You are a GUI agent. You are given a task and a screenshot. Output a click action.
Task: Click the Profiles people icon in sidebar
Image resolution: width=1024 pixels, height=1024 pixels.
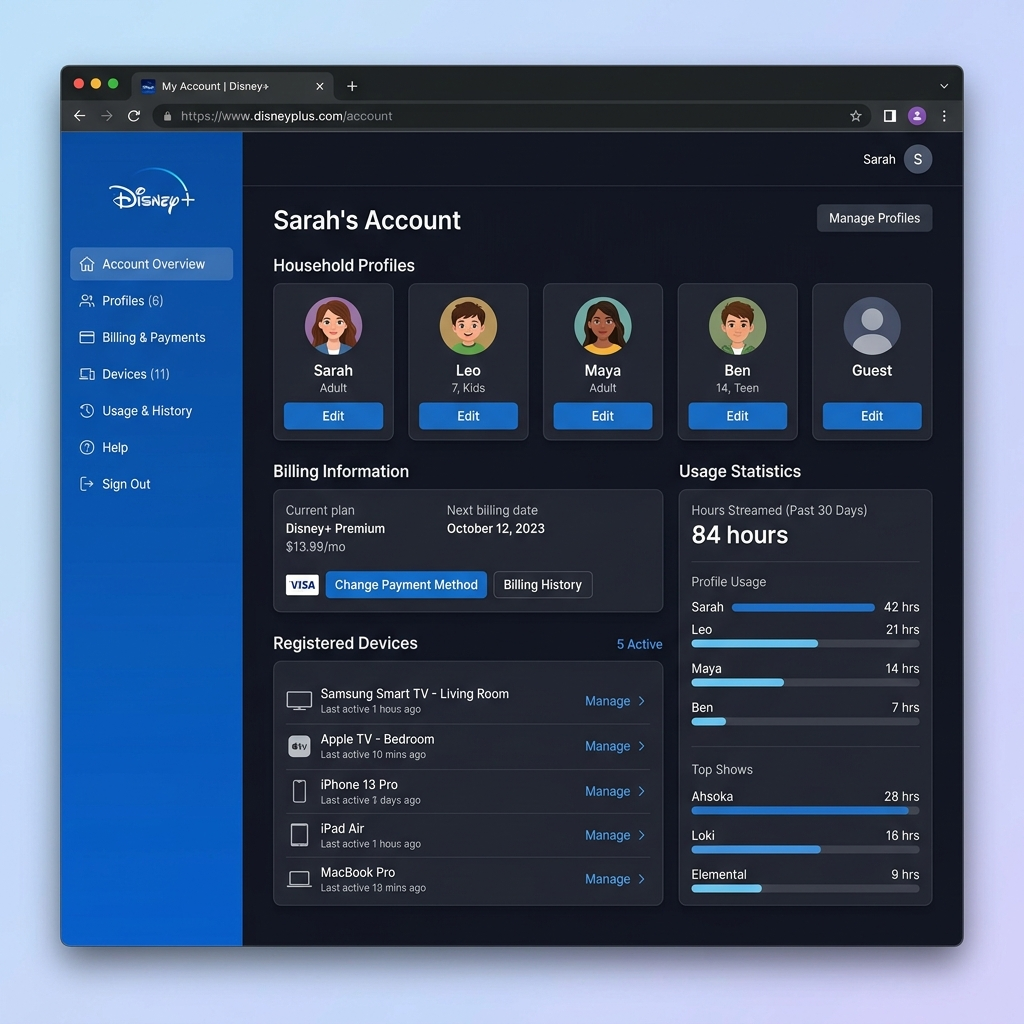click(87, 300)
